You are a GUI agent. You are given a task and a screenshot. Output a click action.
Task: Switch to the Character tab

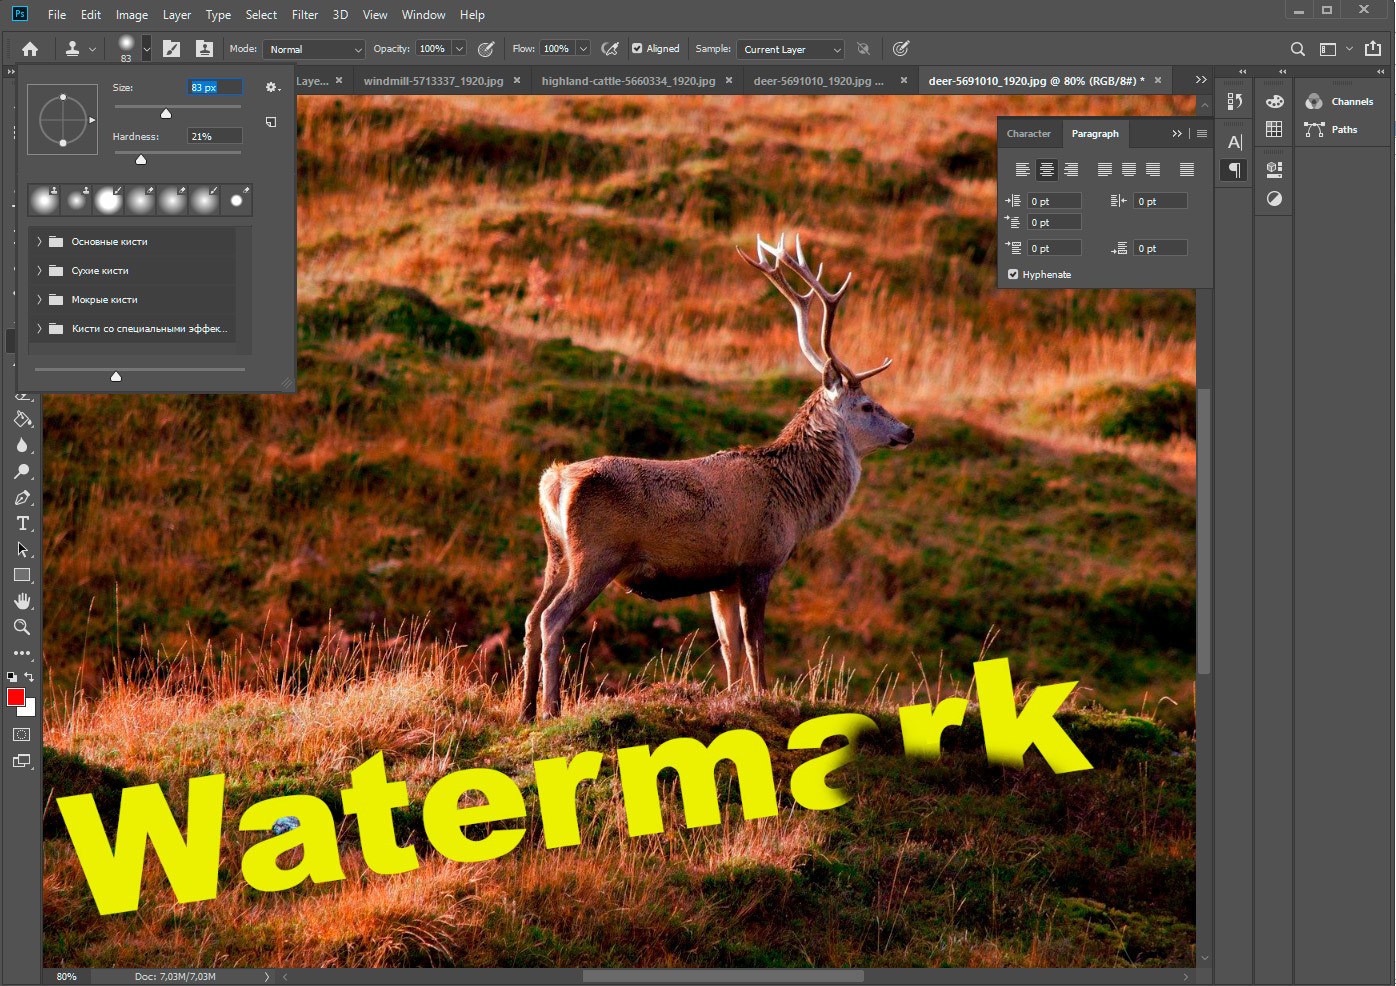[x=1028, y=134]
